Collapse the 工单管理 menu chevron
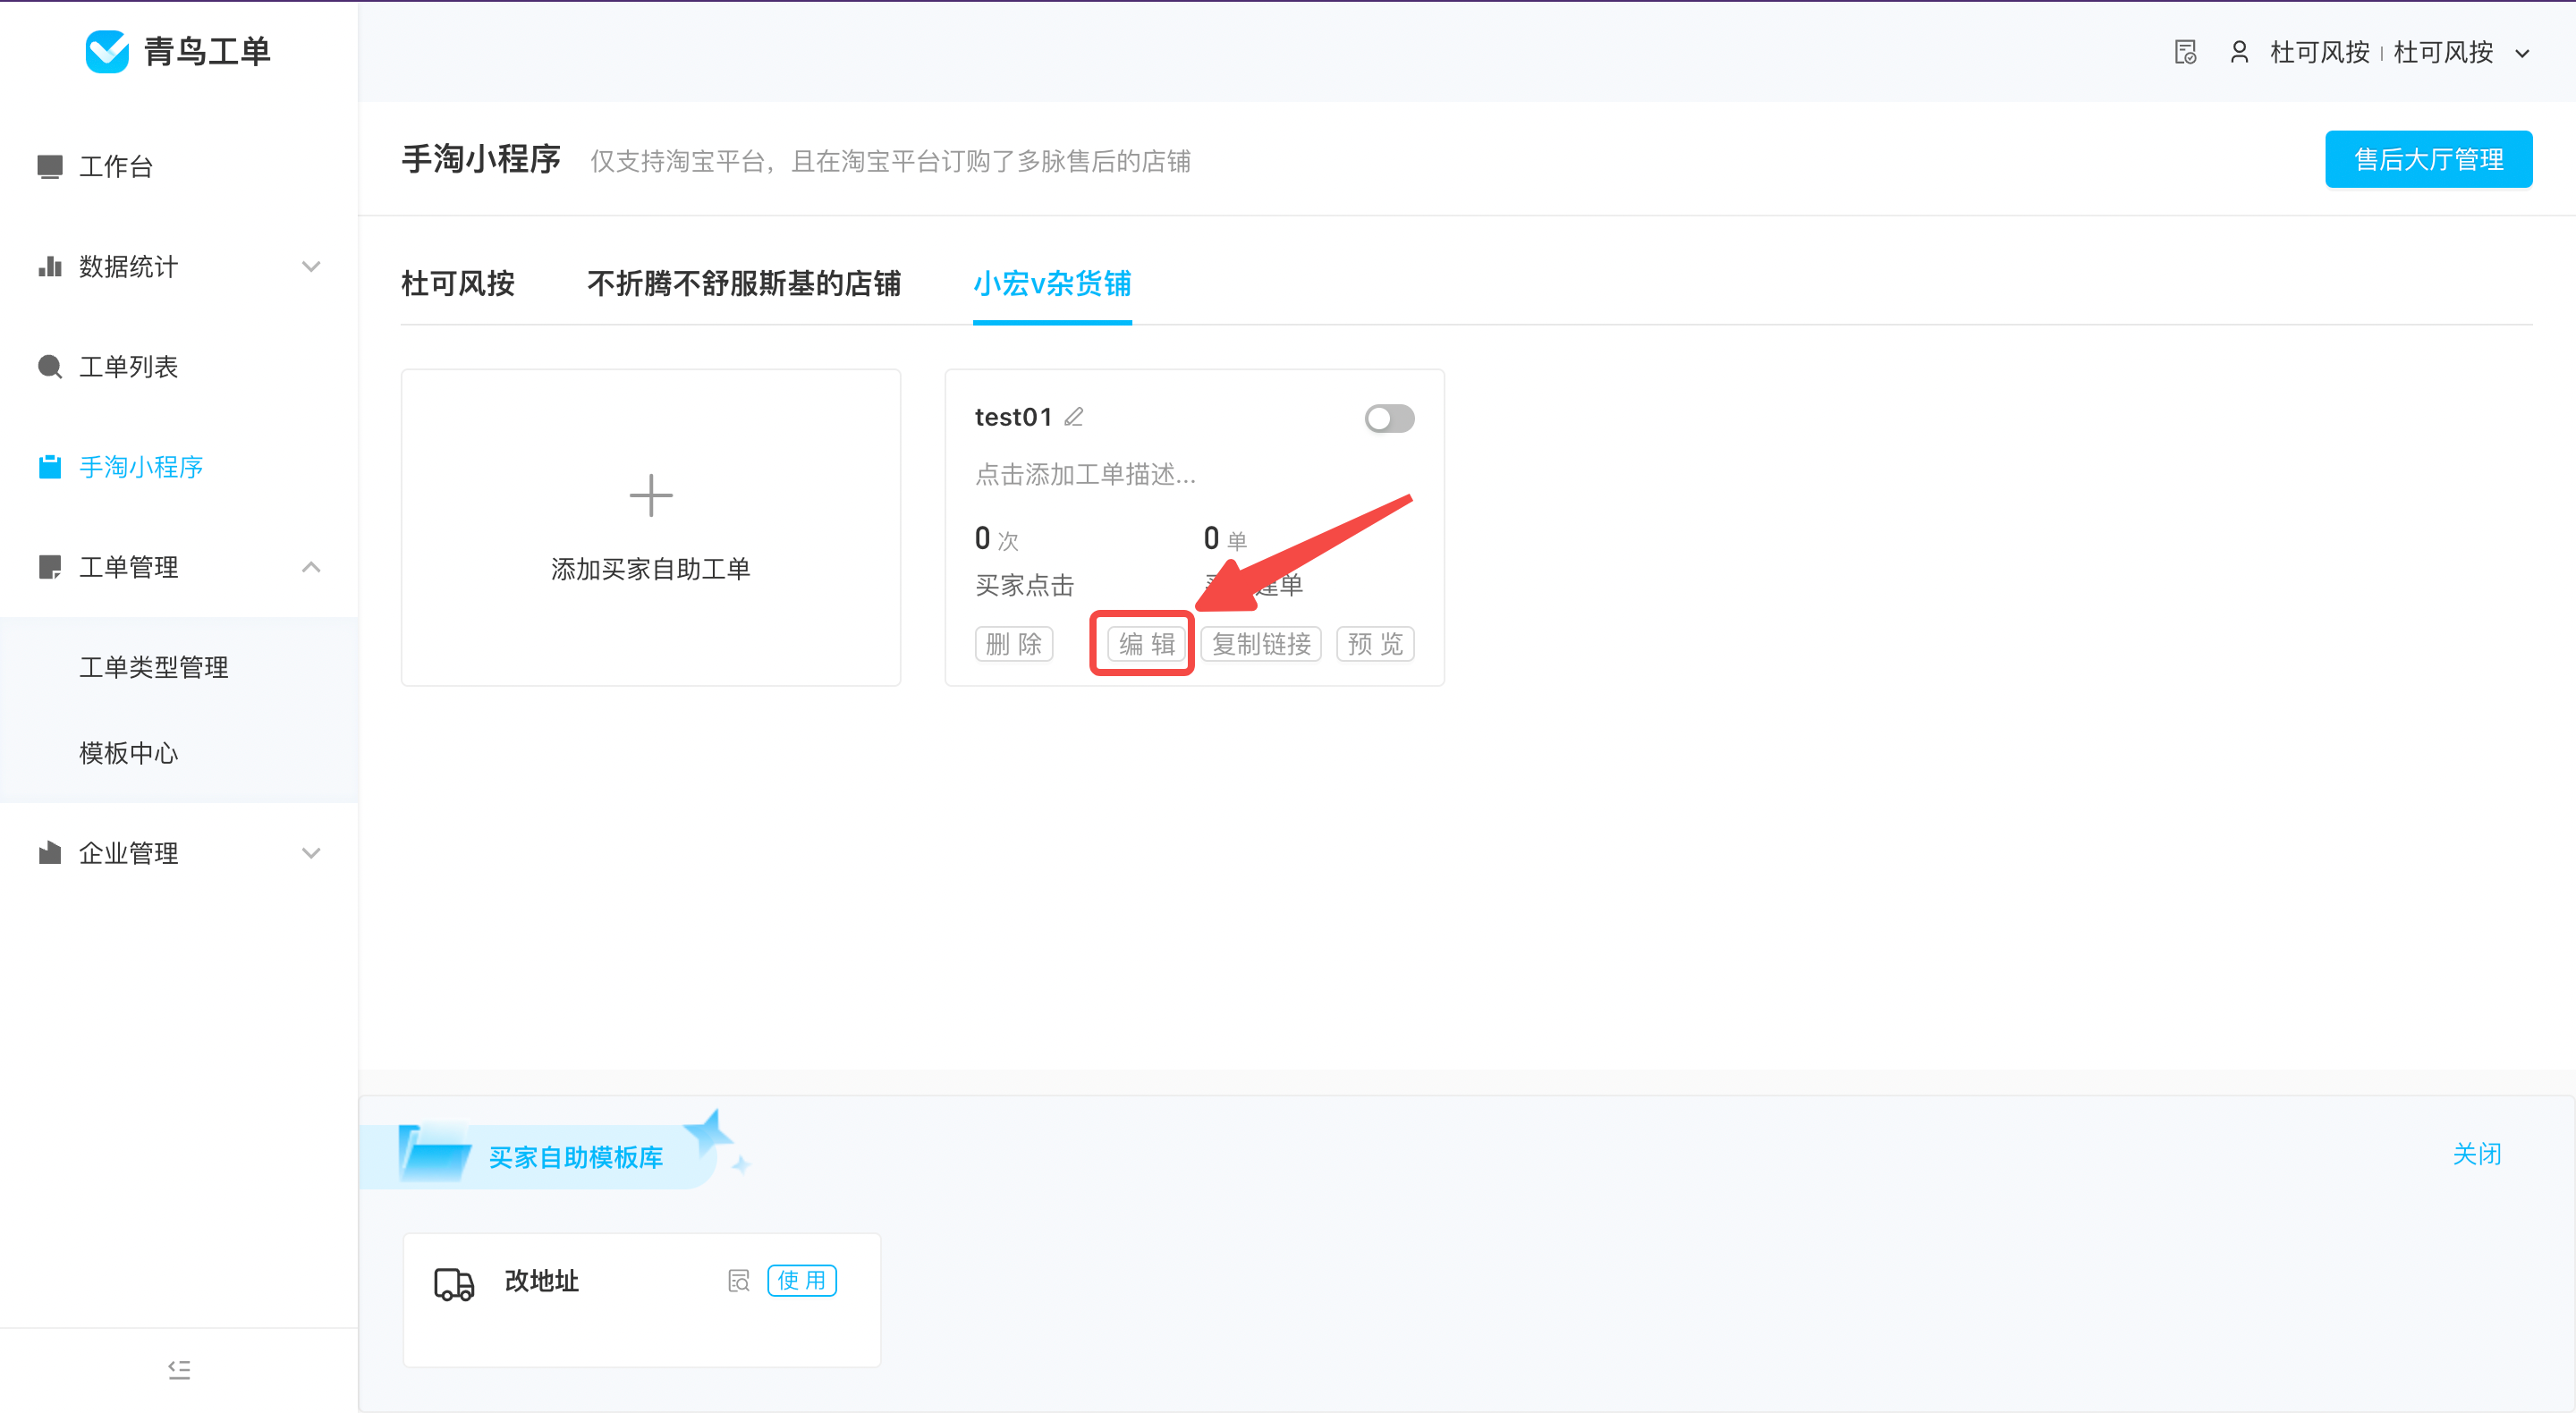The width and height of the screenshot is (2576, 1413). point(311,566)
